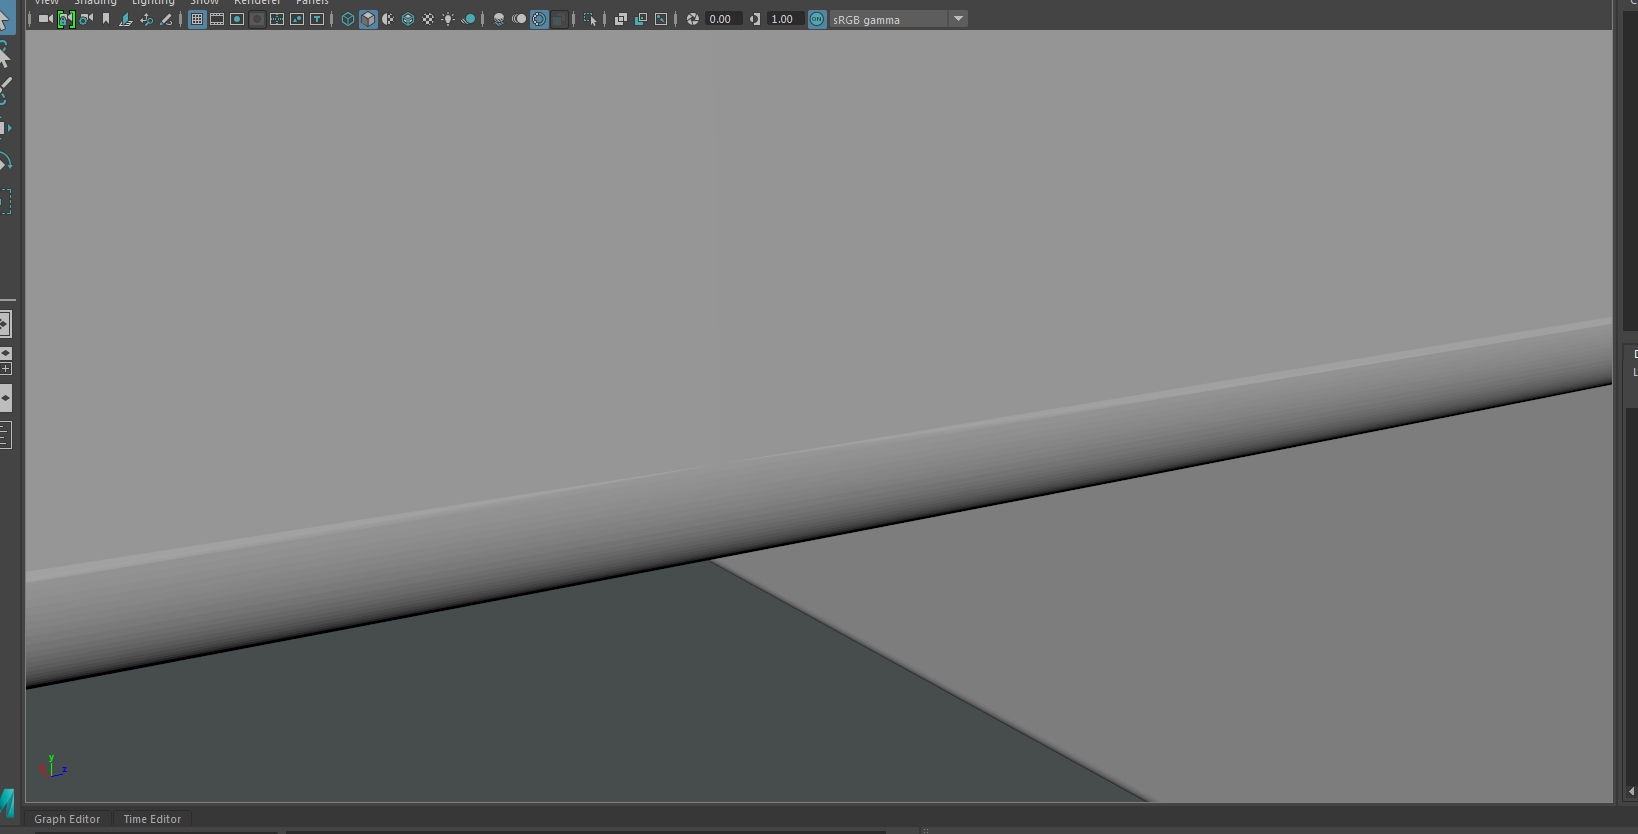Screen dimensions: 1638x834
Task: Toggle XRay Active Components icon
Action: pyautogui.click(x=641, y=19)
